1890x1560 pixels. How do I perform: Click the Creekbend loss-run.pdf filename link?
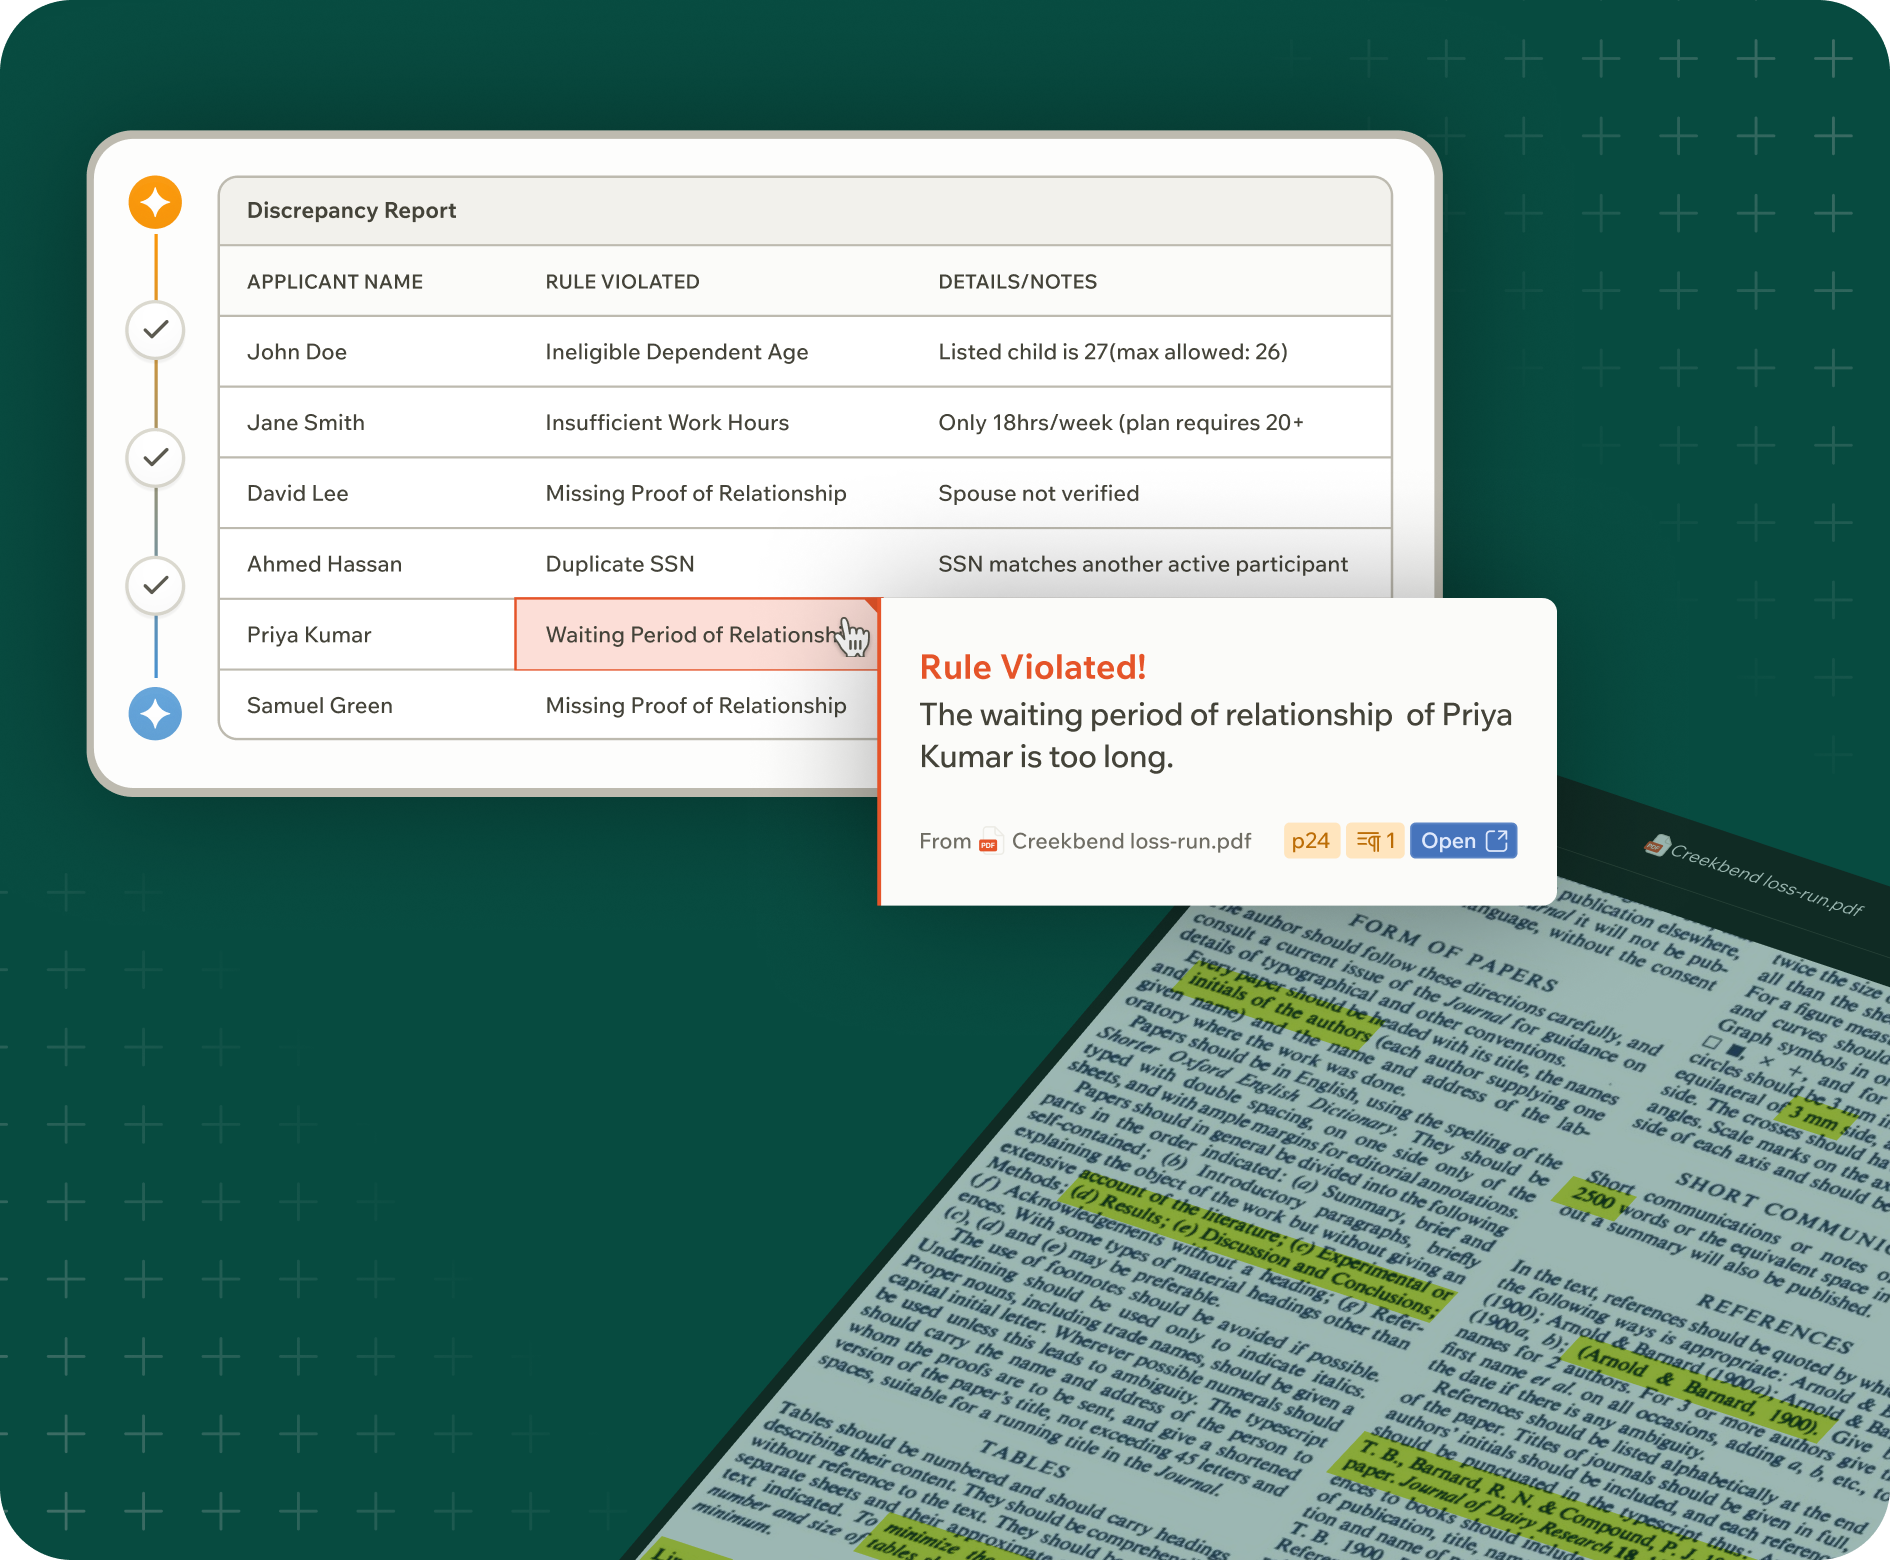(1131, 841)
